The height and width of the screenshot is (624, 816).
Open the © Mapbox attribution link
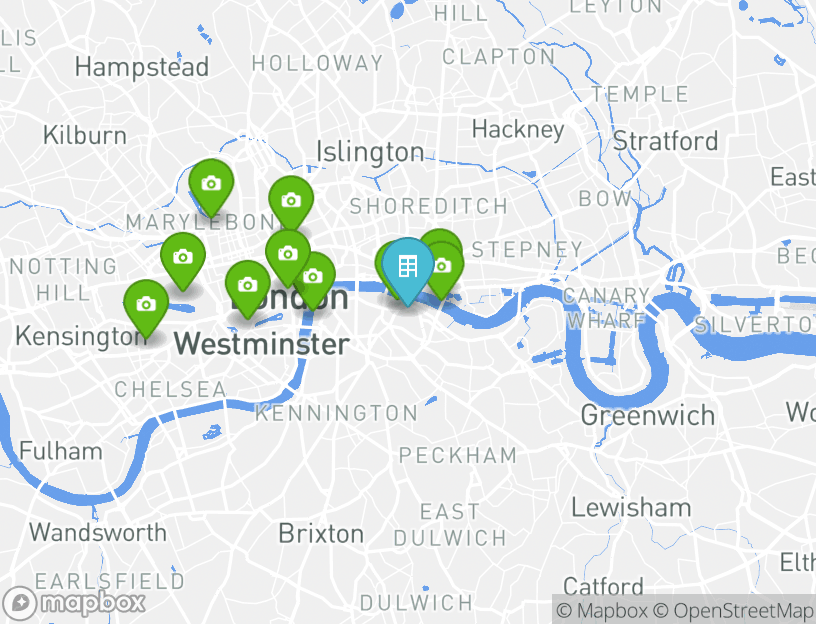(x=602, y=610)
